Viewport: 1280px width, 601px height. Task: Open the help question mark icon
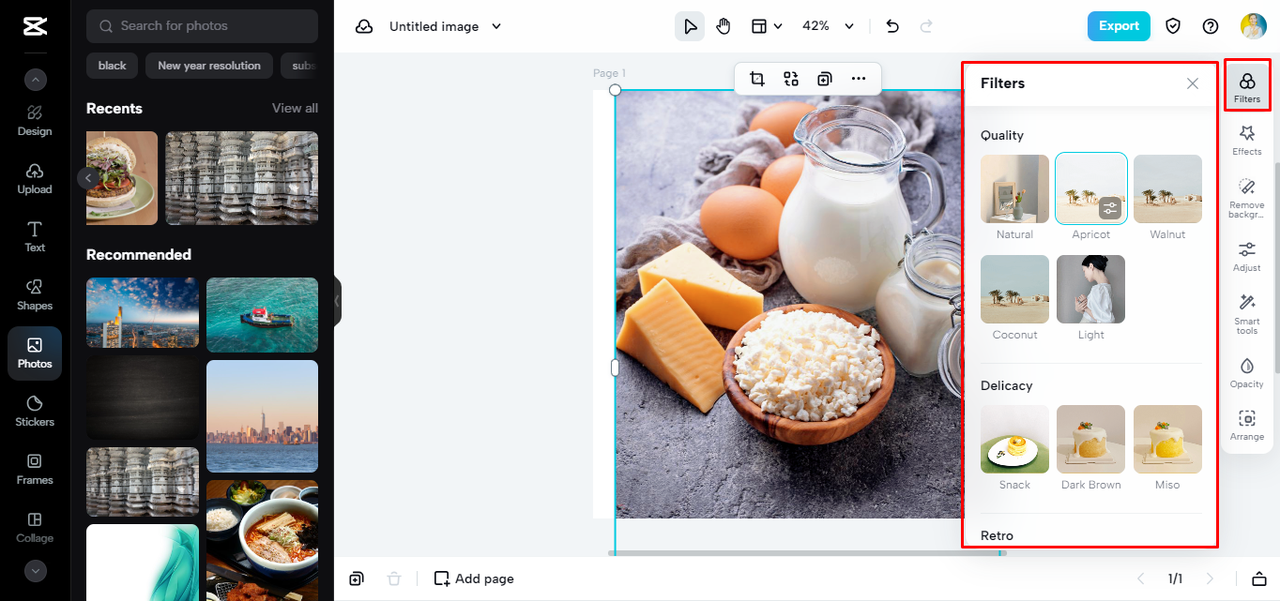1210,26
